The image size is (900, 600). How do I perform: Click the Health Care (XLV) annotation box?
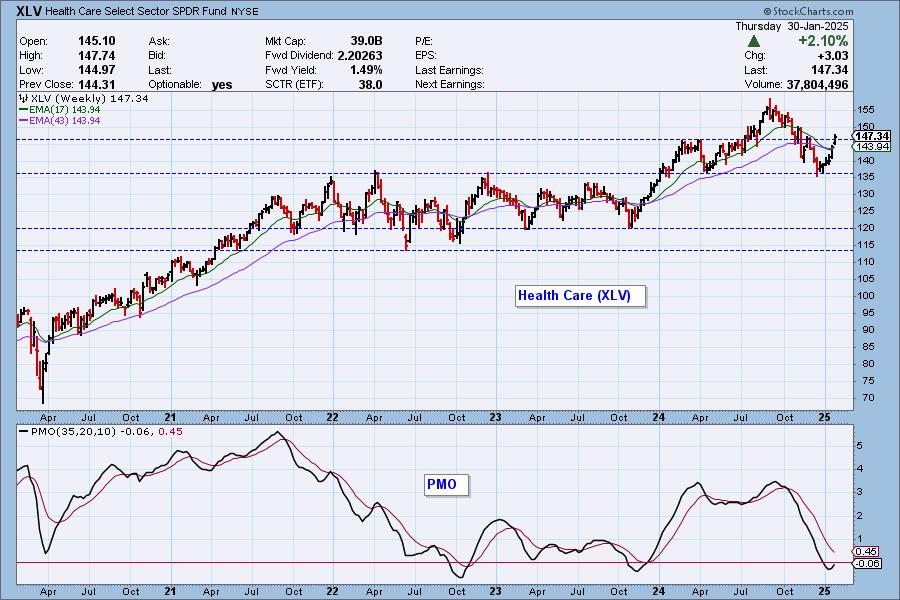(580, 296)
